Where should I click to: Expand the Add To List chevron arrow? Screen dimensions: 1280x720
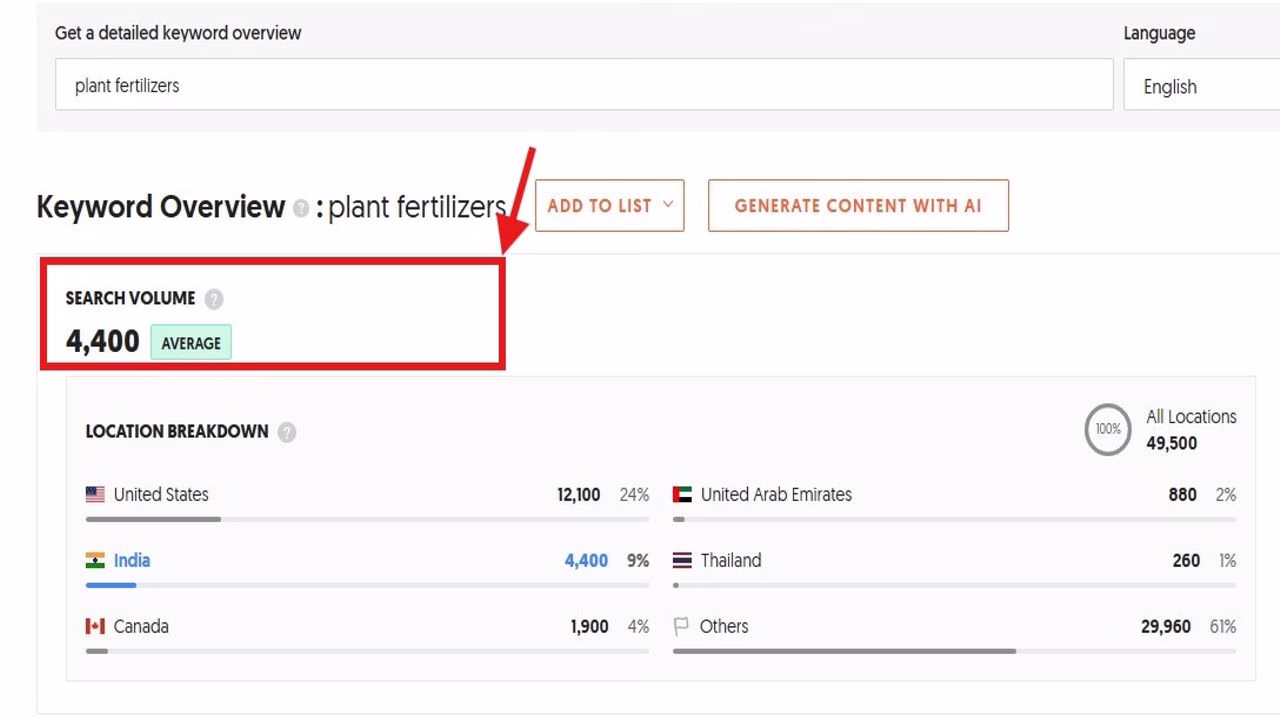coord(668,206)
